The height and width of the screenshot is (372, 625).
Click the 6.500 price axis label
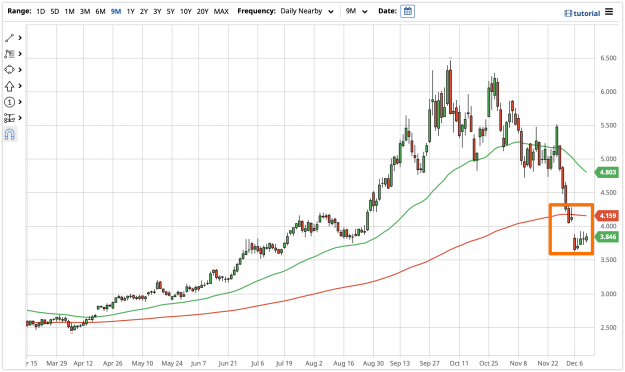point(608,58)
